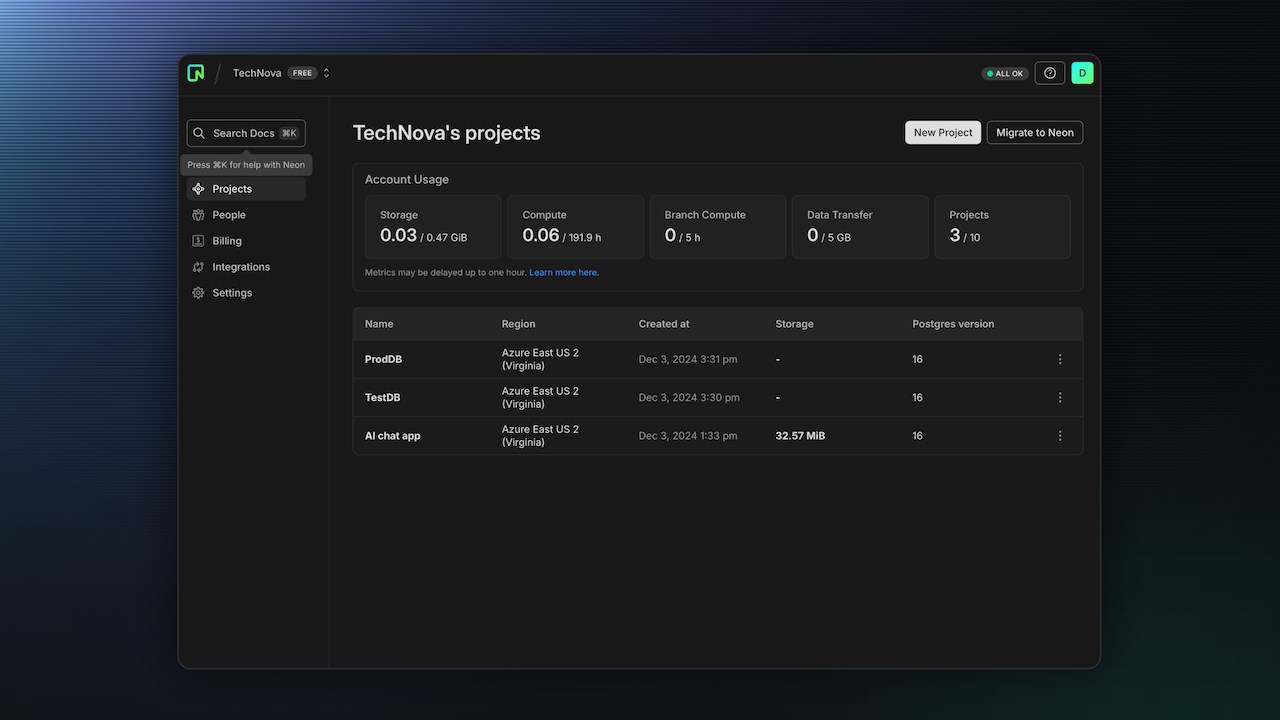Image resolution: width=1280 pixels, height=720 pixels.
Task: Click Postgres version 16 for ProdDB
Action: (x=918, y=359)
